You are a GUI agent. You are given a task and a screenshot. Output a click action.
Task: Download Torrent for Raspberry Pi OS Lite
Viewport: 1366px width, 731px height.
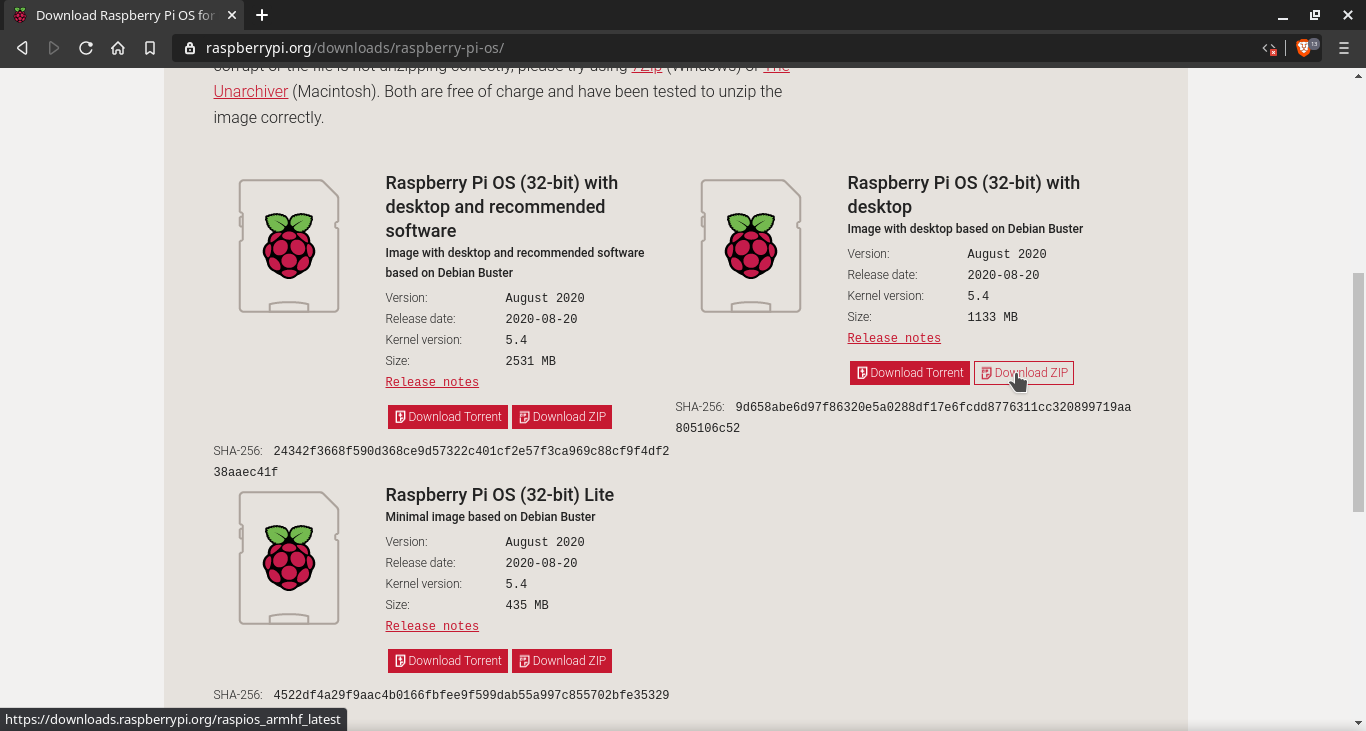(x=448, y=661)
